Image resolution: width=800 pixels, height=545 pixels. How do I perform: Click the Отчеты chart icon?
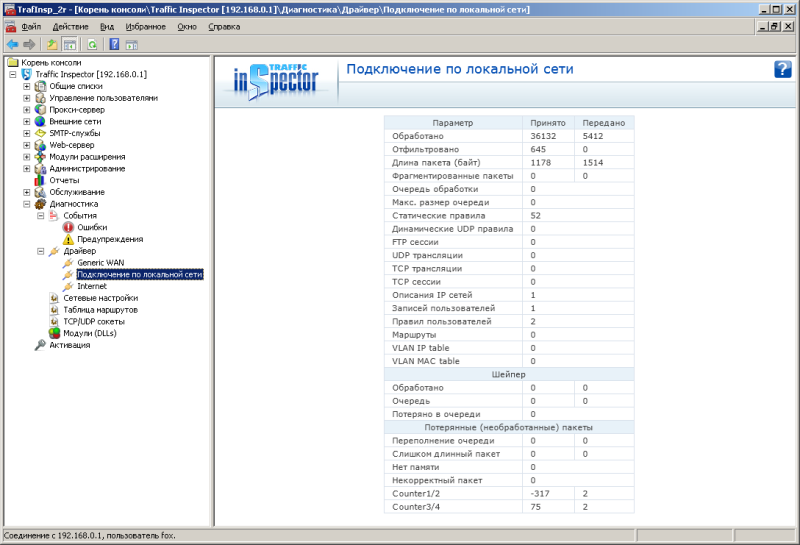pos(40,180)
